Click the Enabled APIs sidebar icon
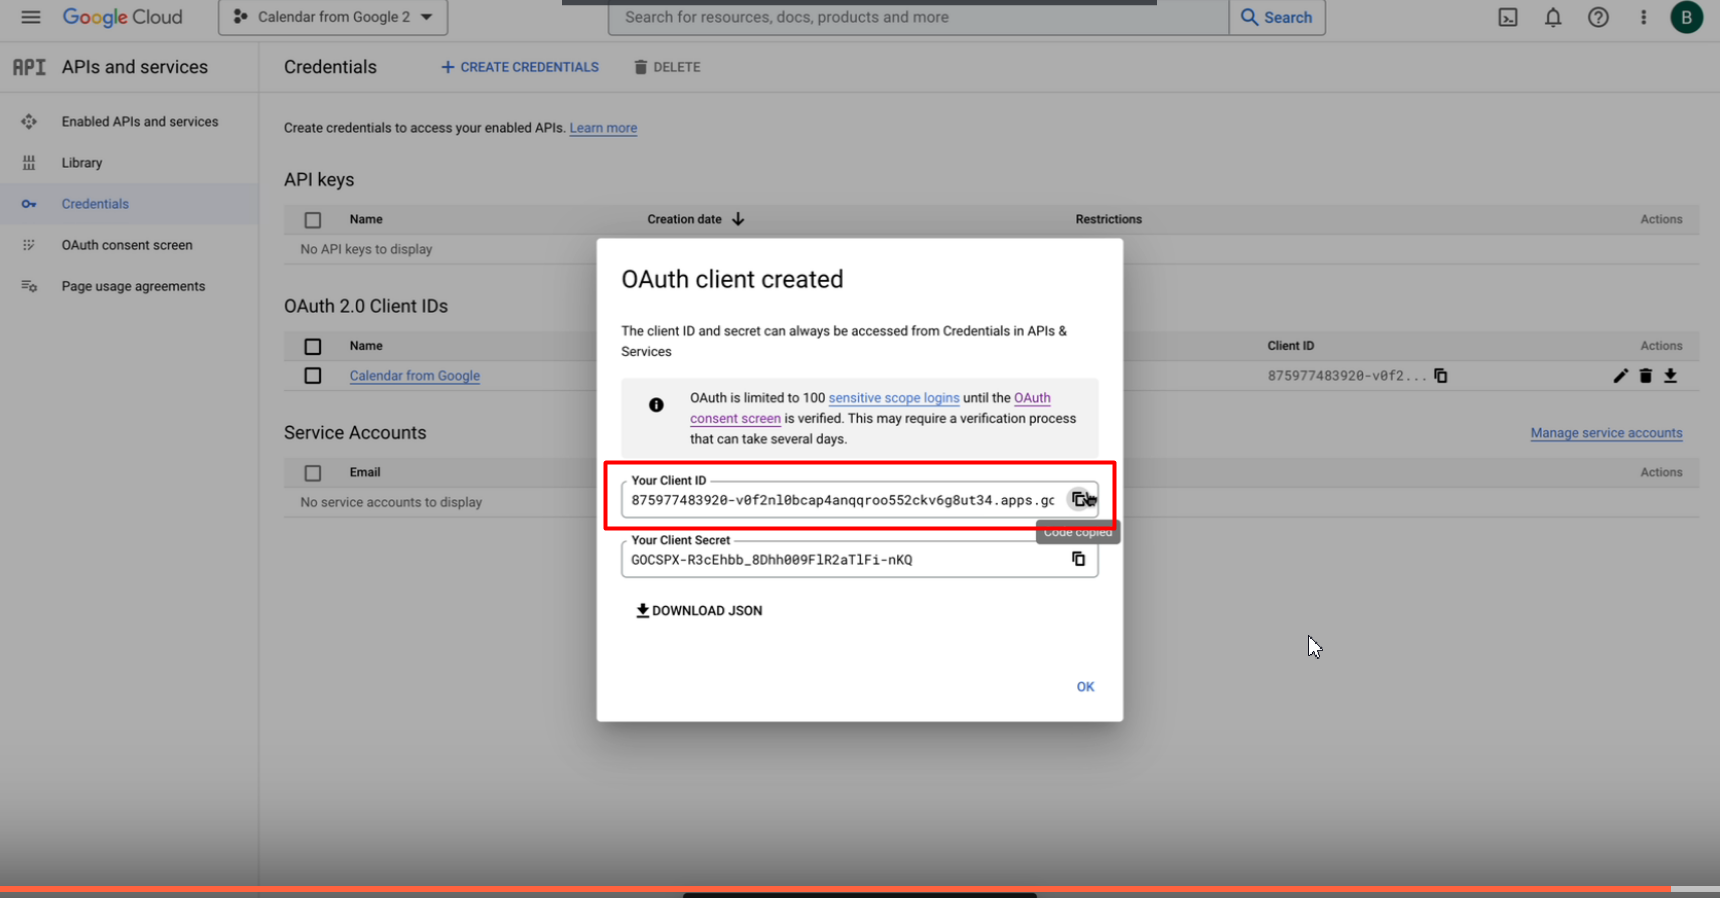 point(29,121)
